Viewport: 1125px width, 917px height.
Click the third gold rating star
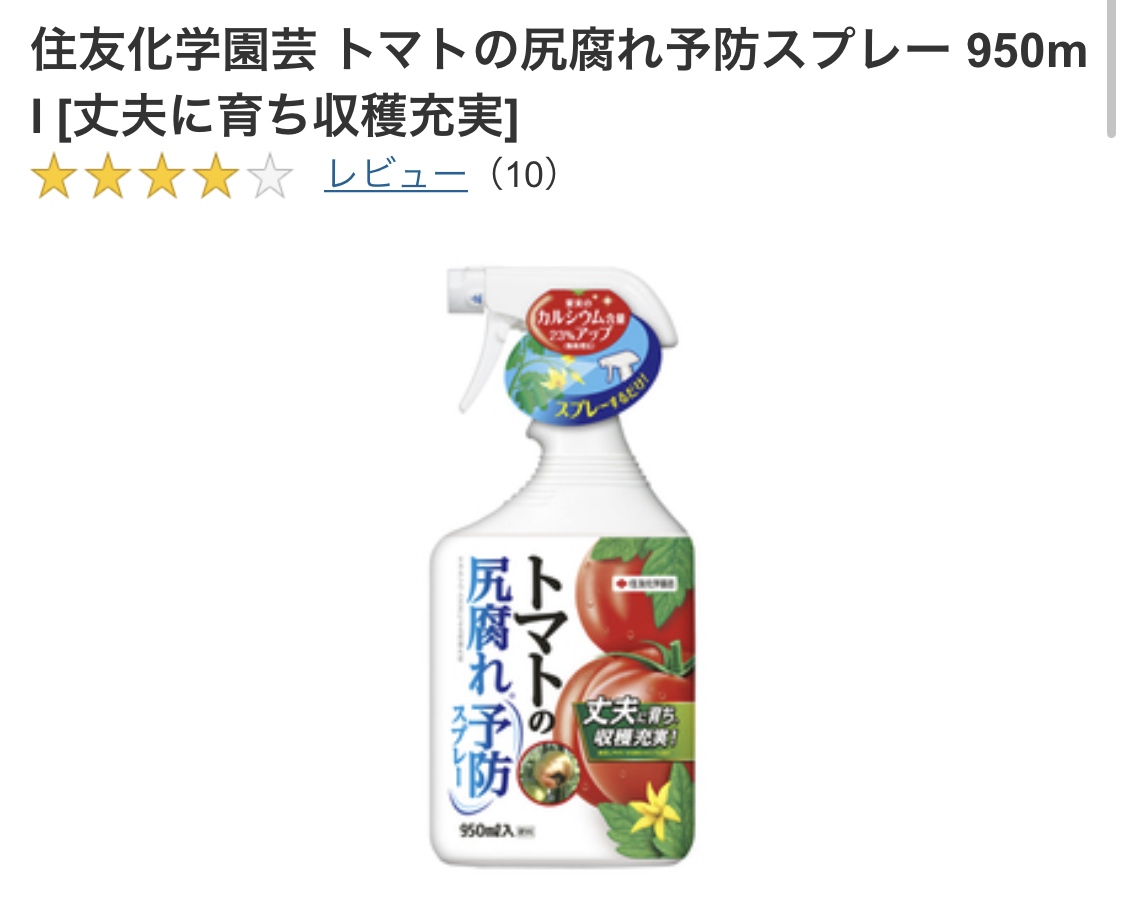click(163, 177)
